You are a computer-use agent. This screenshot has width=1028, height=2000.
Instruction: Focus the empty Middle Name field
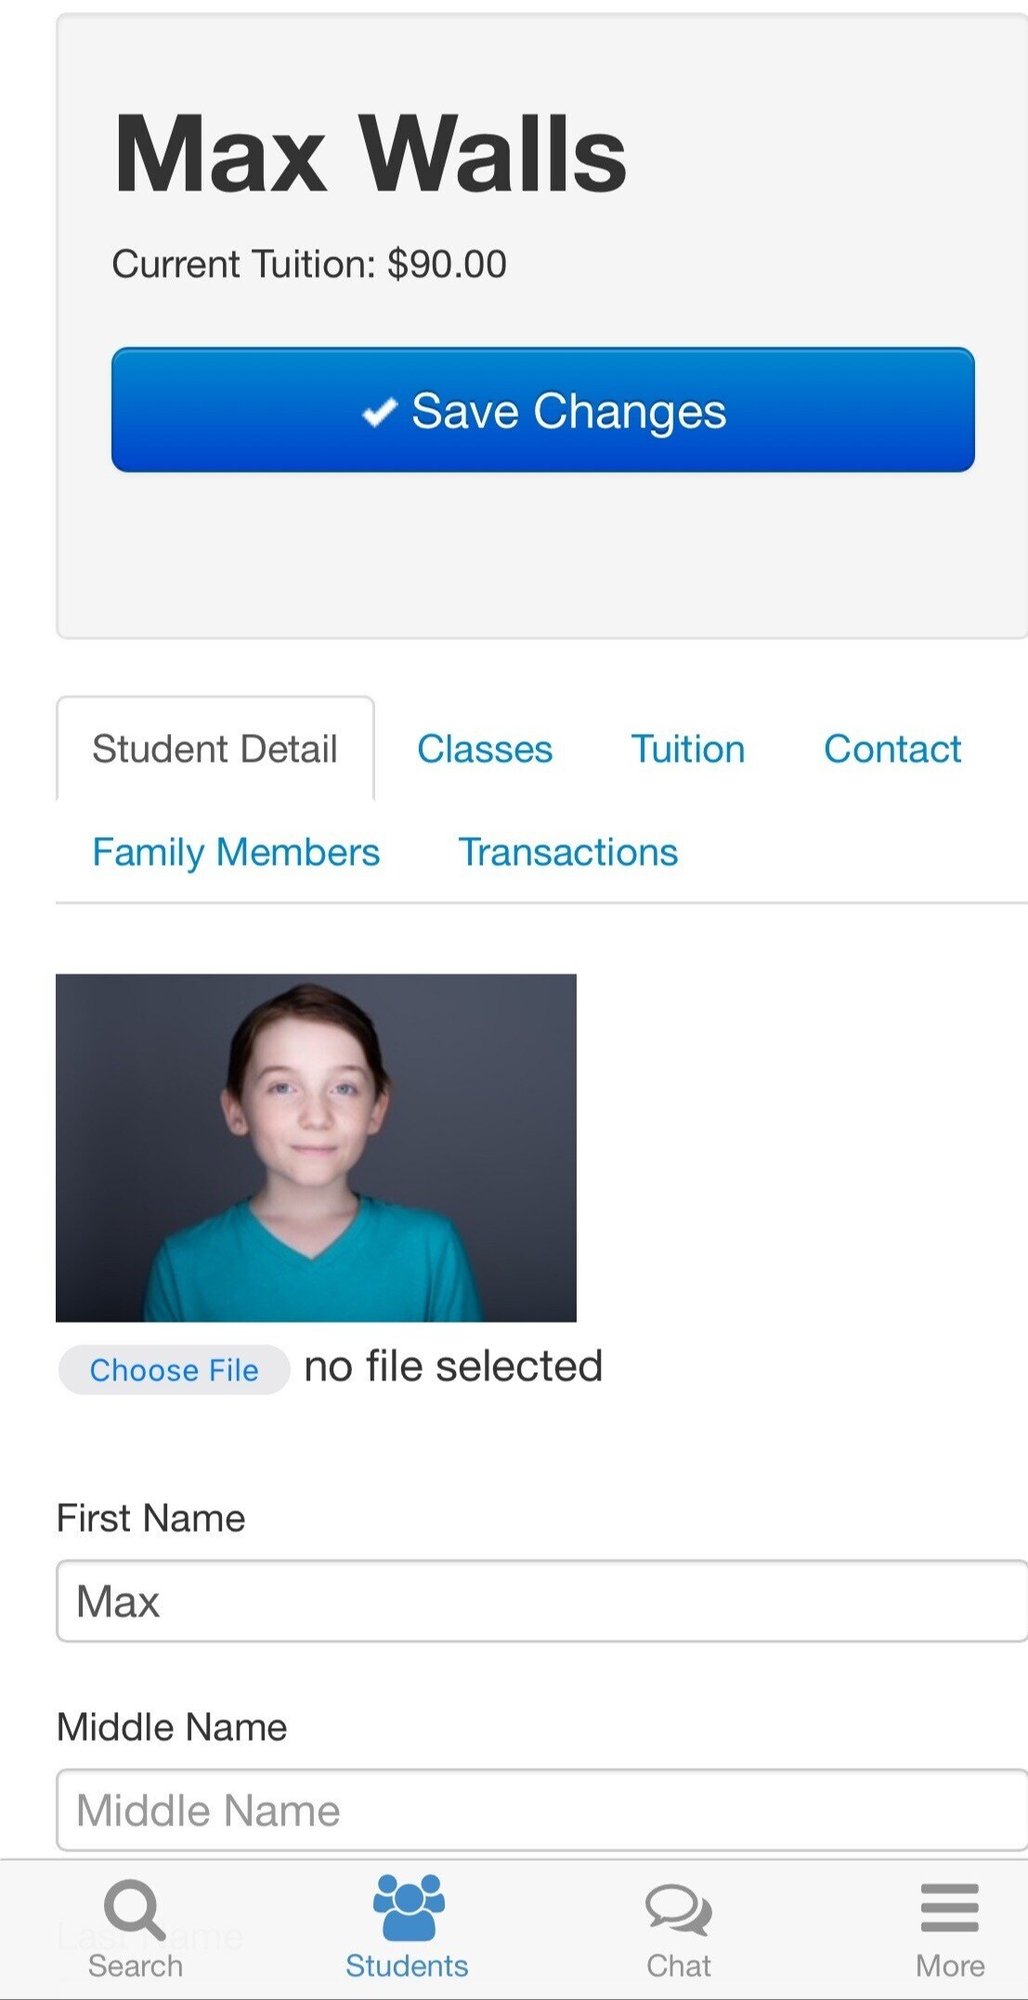[542, 1810]
